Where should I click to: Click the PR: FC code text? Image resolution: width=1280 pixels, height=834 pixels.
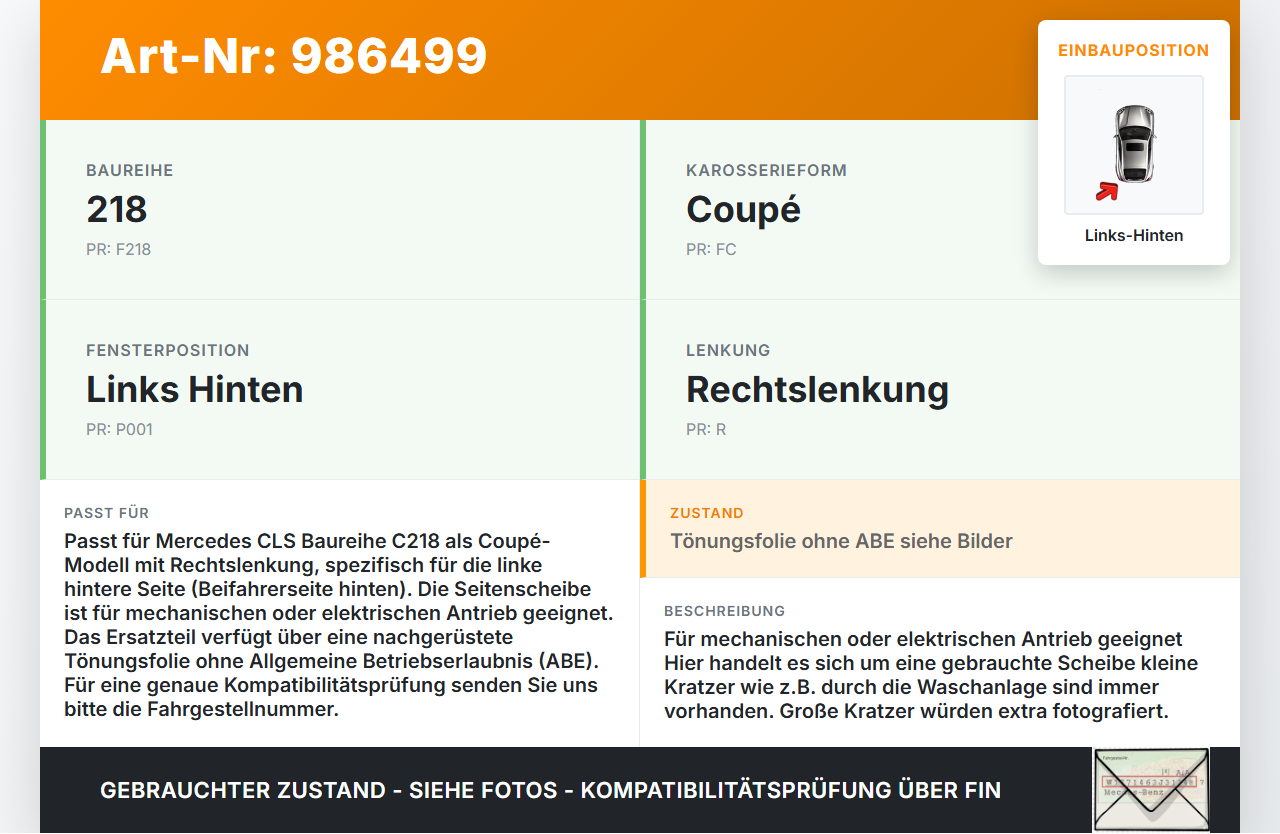click(711, 250)
